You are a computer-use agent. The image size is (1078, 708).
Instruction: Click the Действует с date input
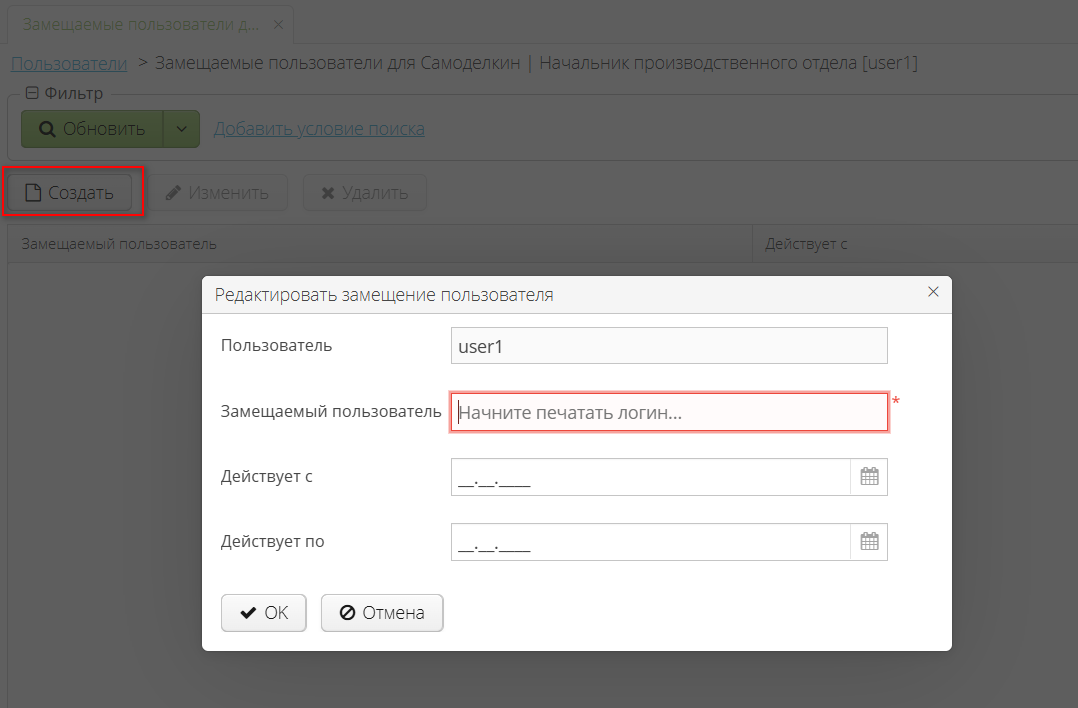[x=650, y=476]
